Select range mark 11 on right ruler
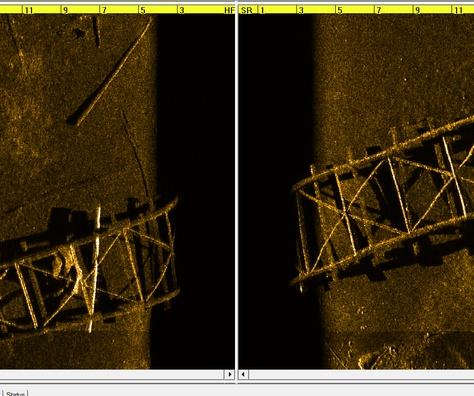474x396 pixels. point(459,10)
